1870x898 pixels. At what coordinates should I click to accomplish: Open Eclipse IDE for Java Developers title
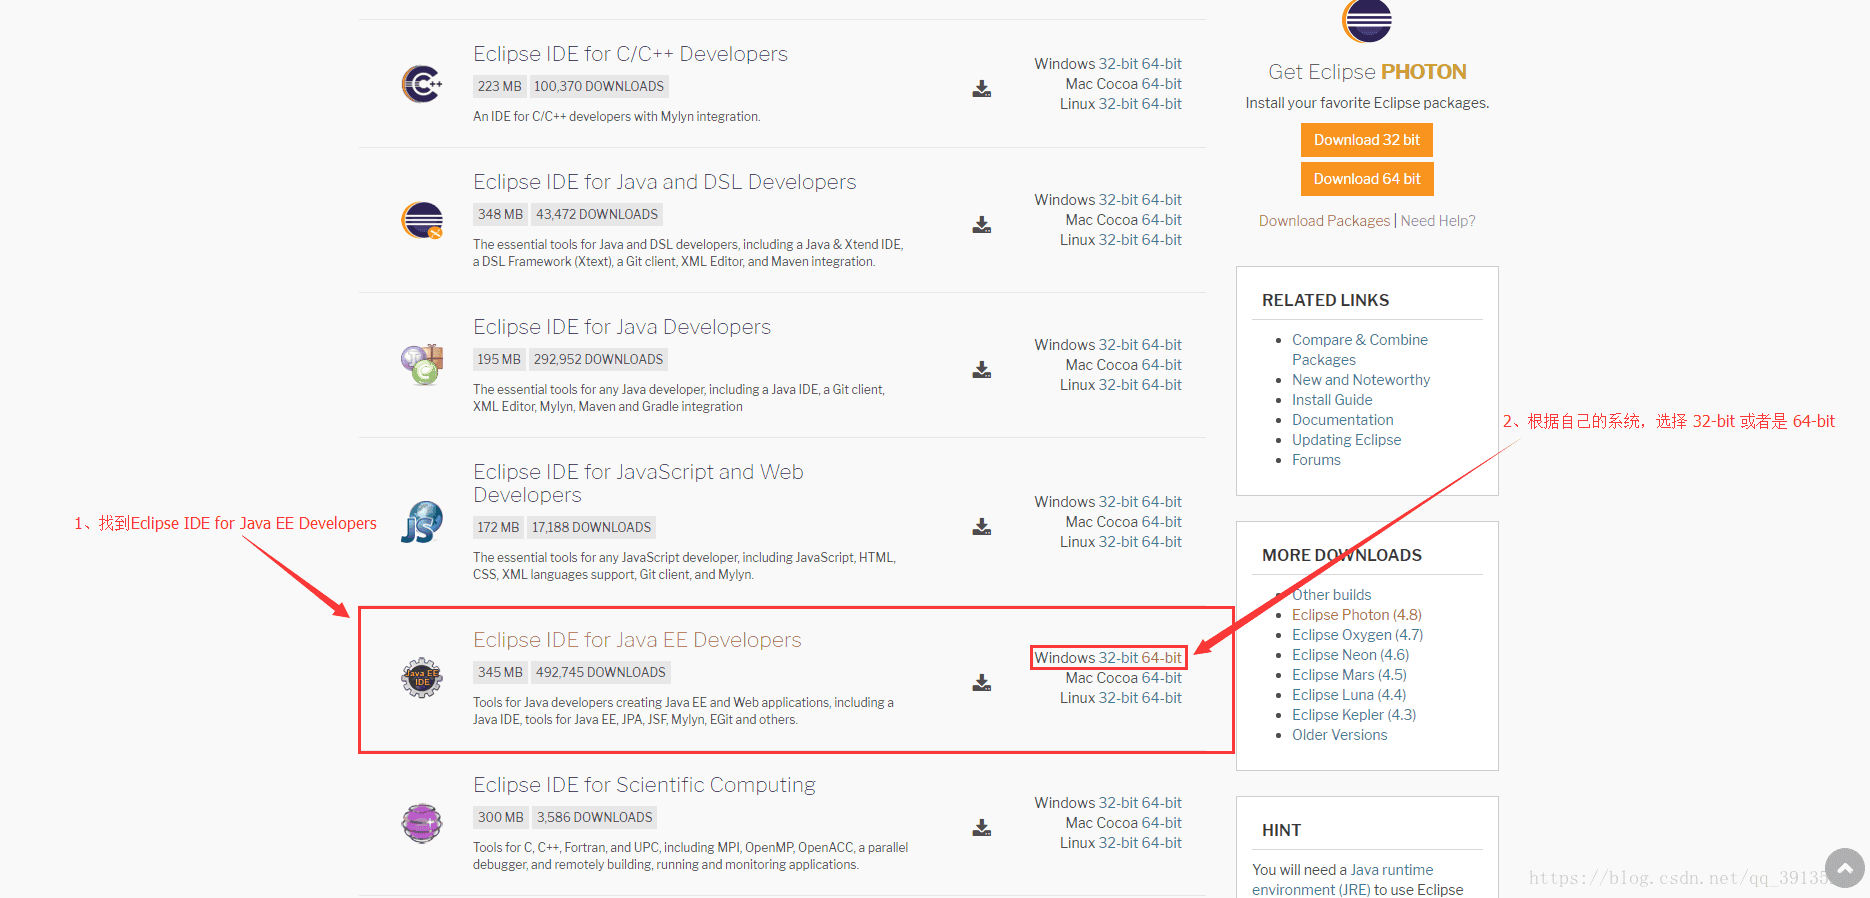(x=622, y=327)
